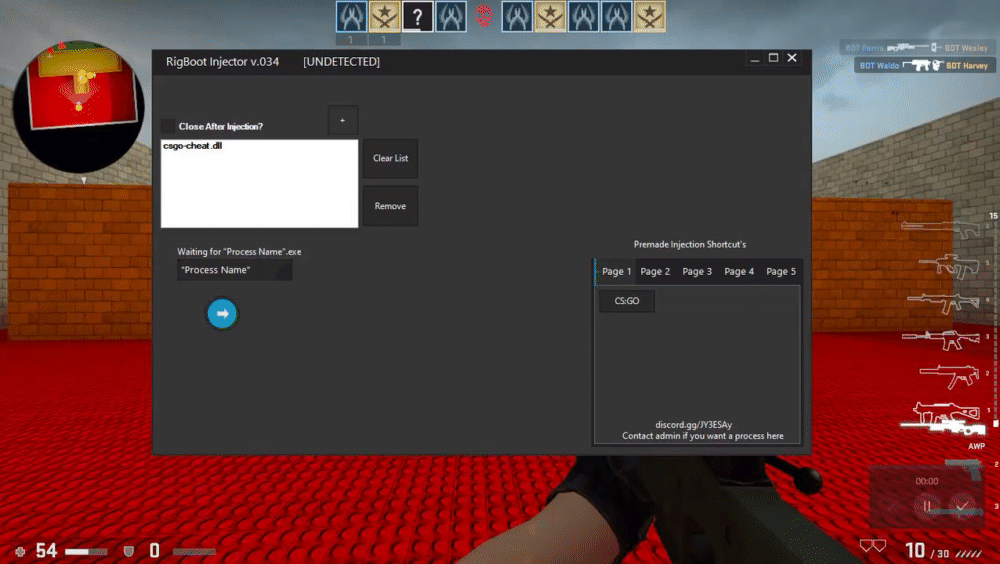Click the Clear List button
This screenshot has width=1000, height=564.
tap(390, 158)
